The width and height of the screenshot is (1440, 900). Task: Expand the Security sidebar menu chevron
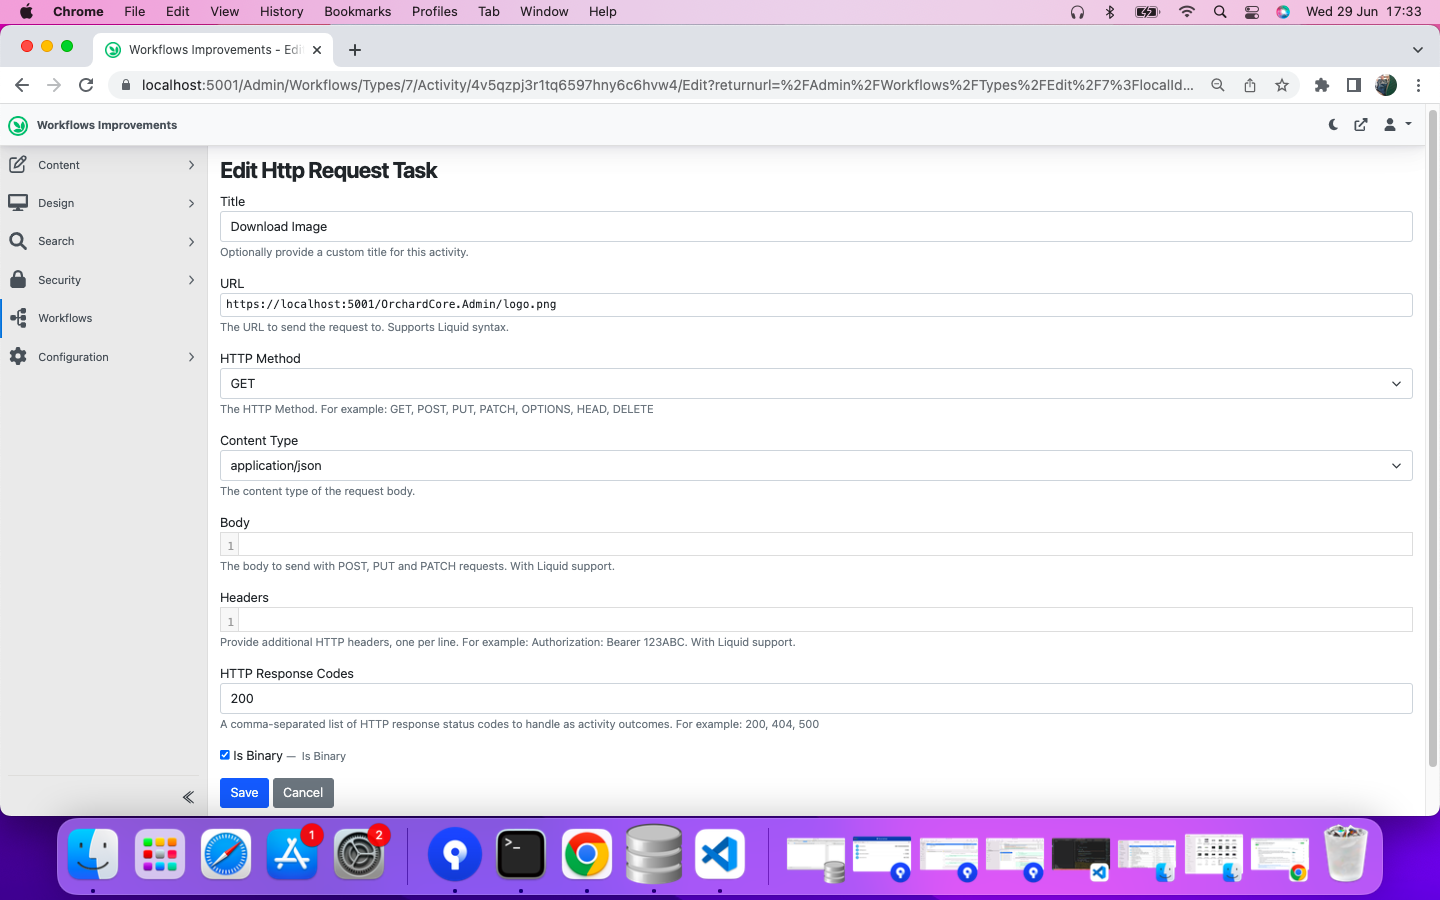[191, 280]
